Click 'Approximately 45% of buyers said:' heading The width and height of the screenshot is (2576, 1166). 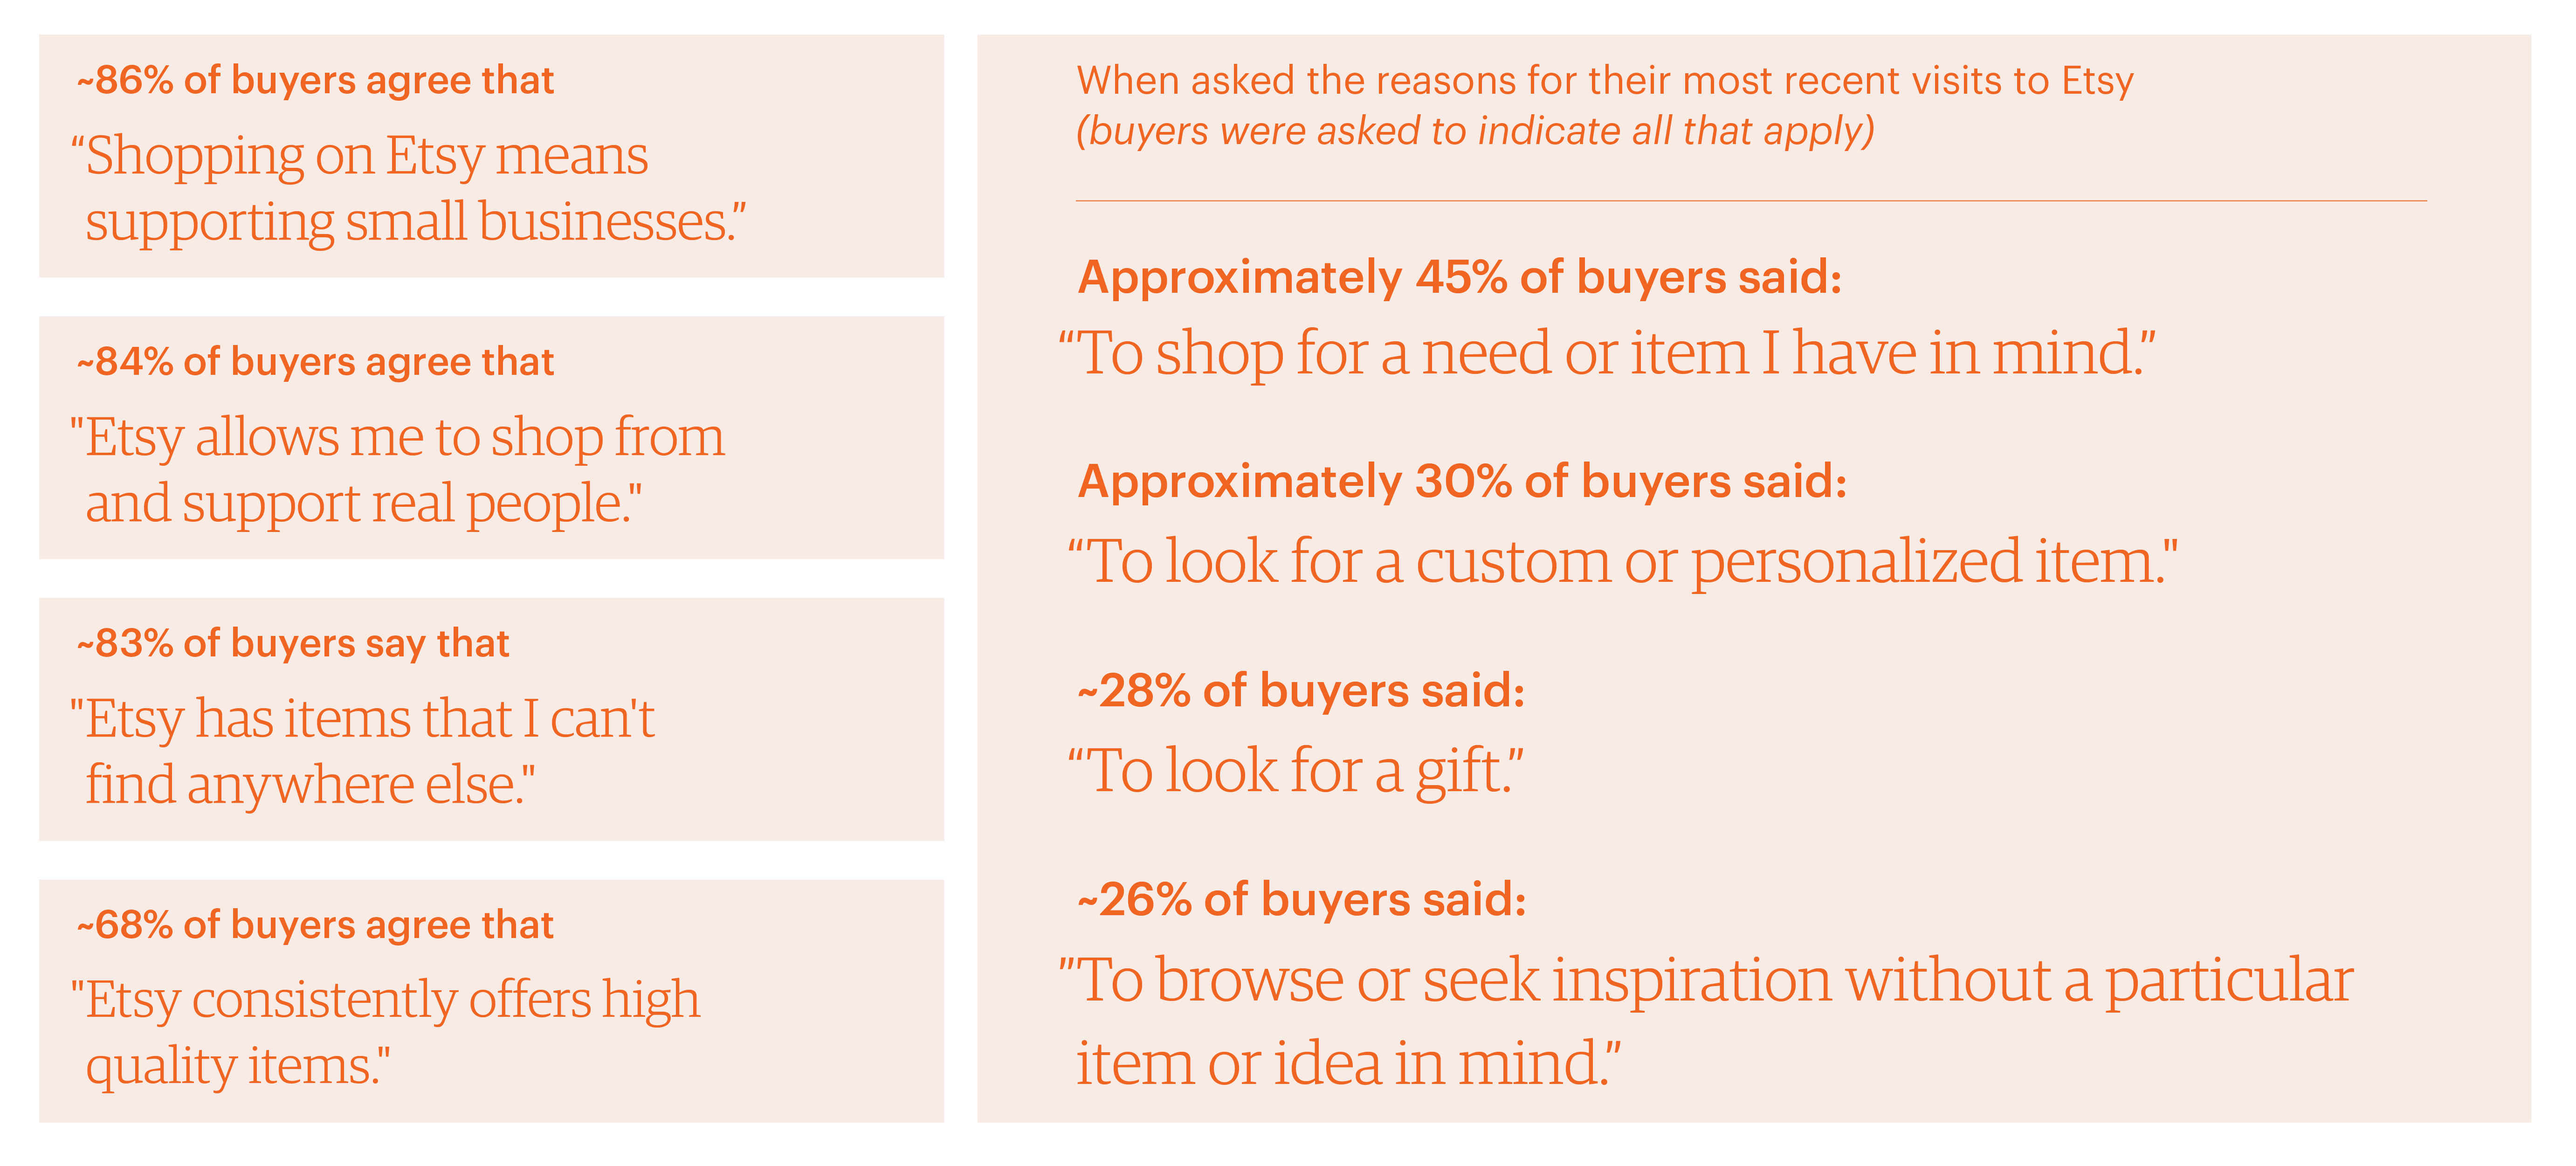click(1459, 277)
